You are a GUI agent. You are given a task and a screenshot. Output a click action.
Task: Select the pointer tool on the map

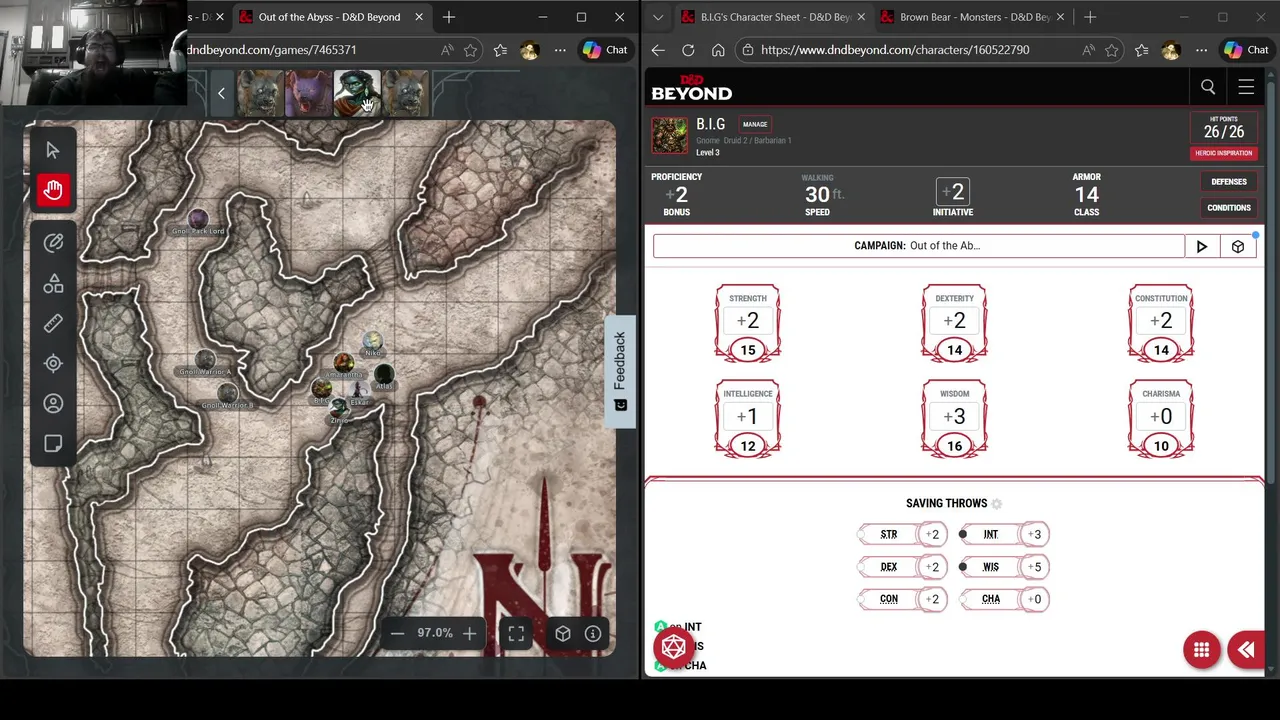pyautogui.click(x=53, y=150)
